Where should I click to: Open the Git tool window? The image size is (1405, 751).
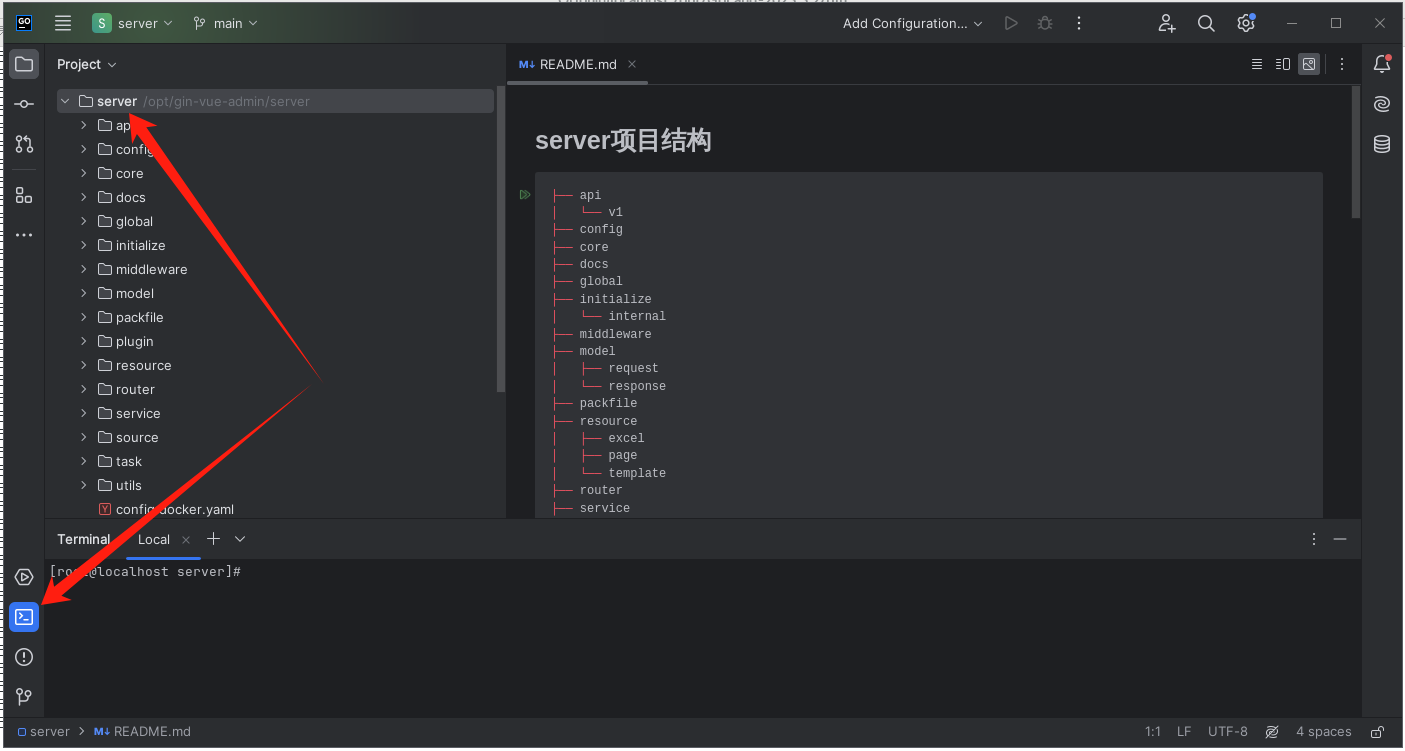pyautogui.click(x=24, y=697)
